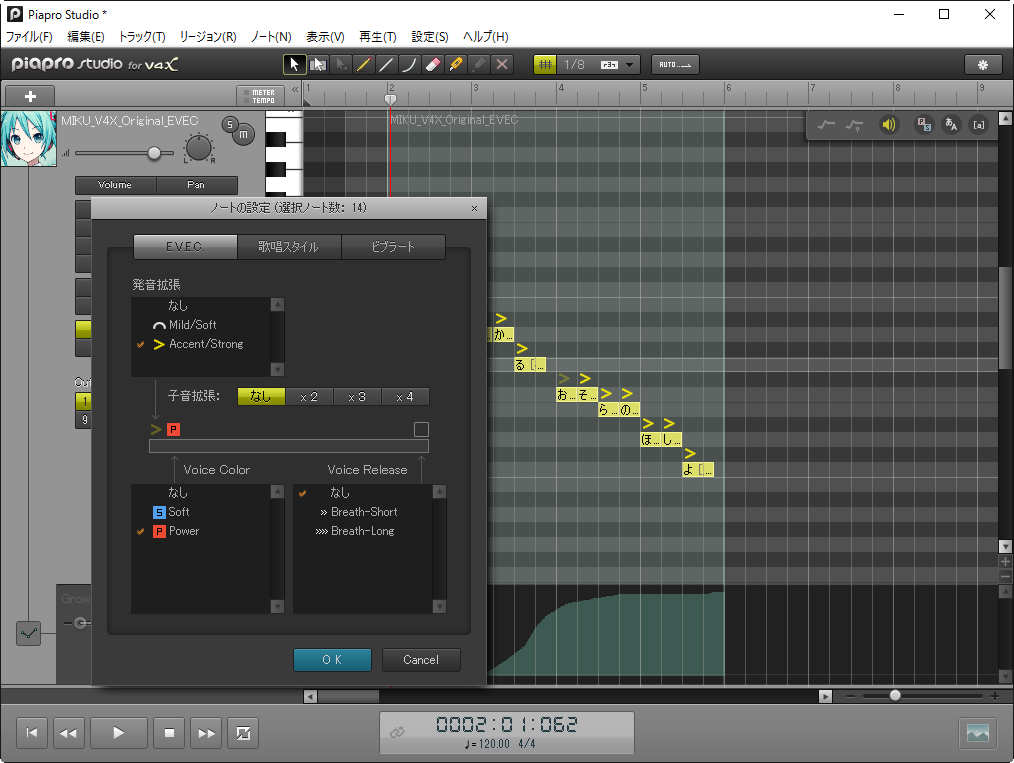Open the 編集(E) menu
The width and height of the screenshot is (1014, 763).
coord(85,37)
